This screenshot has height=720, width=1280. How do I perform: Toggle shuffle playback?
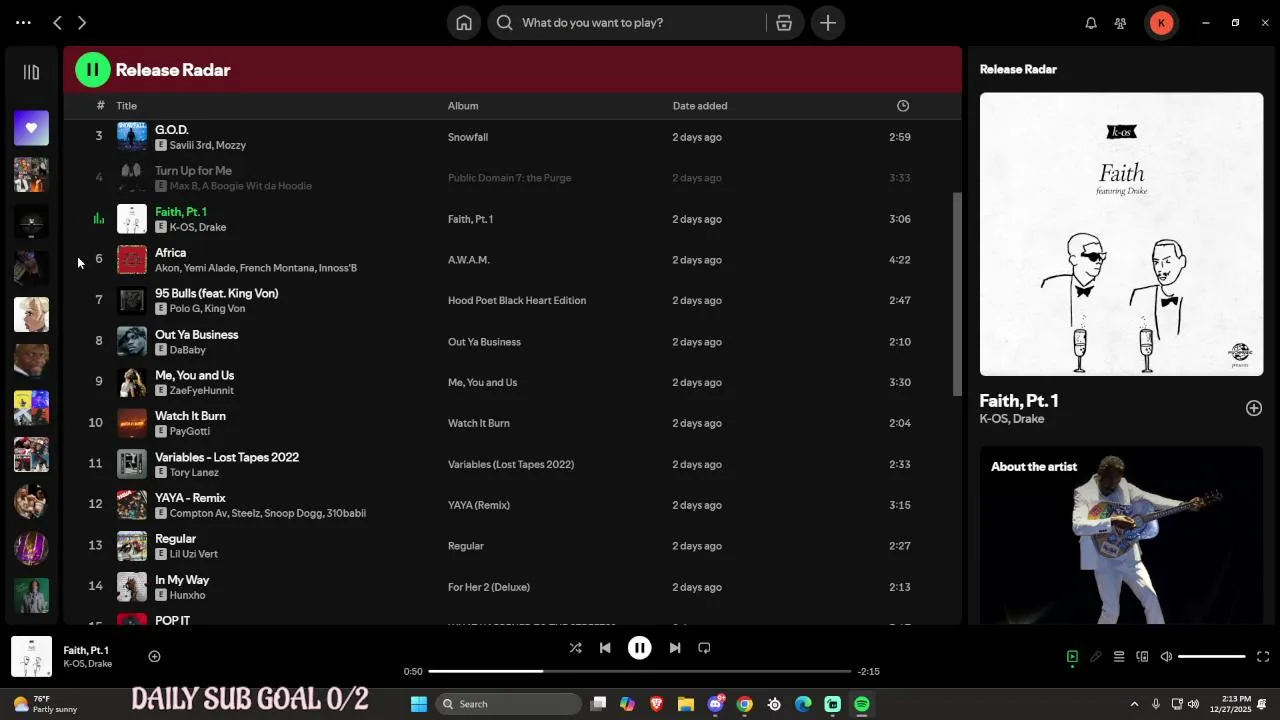coord(575,648)
